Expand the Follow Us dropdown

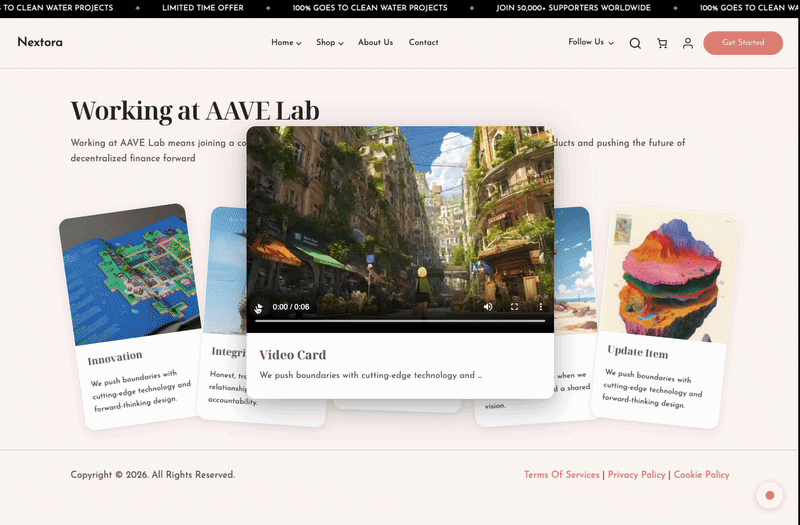pyautogui.click(x=591, y=42)
